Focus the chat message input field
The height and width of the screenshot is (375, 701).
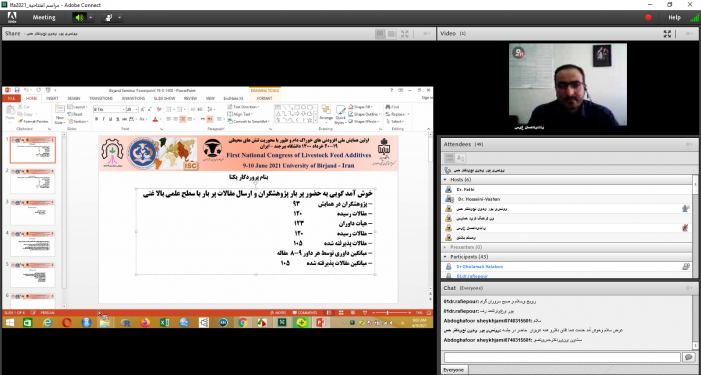pos(562,357)
